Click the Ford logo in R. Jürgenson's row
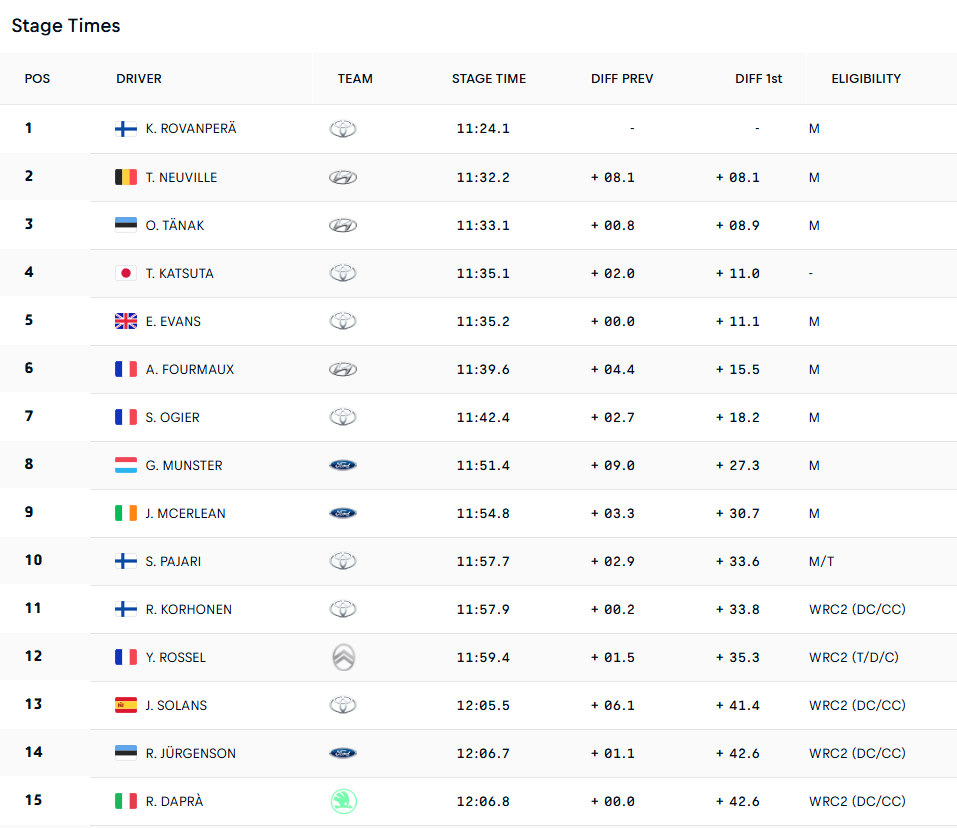 coord(343,754)
